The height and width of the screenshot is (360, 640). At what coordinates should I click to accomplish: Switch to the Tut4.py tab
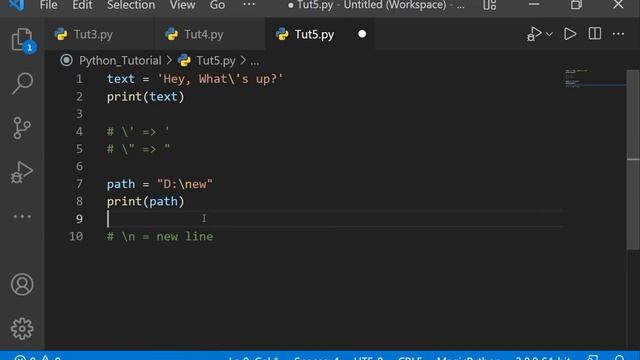pos(204,34)
